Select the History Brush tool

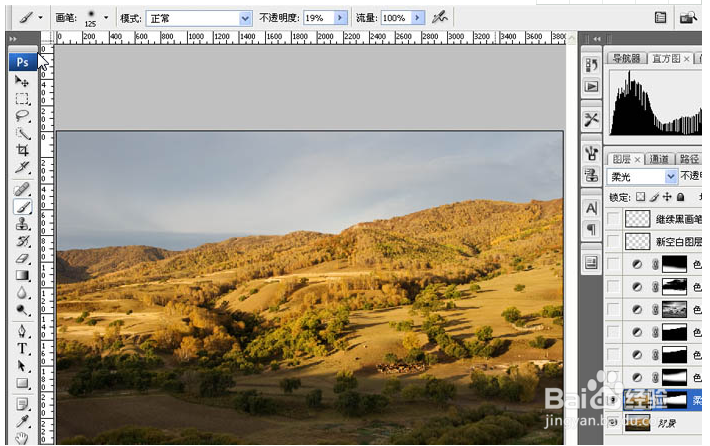[22, 241]
